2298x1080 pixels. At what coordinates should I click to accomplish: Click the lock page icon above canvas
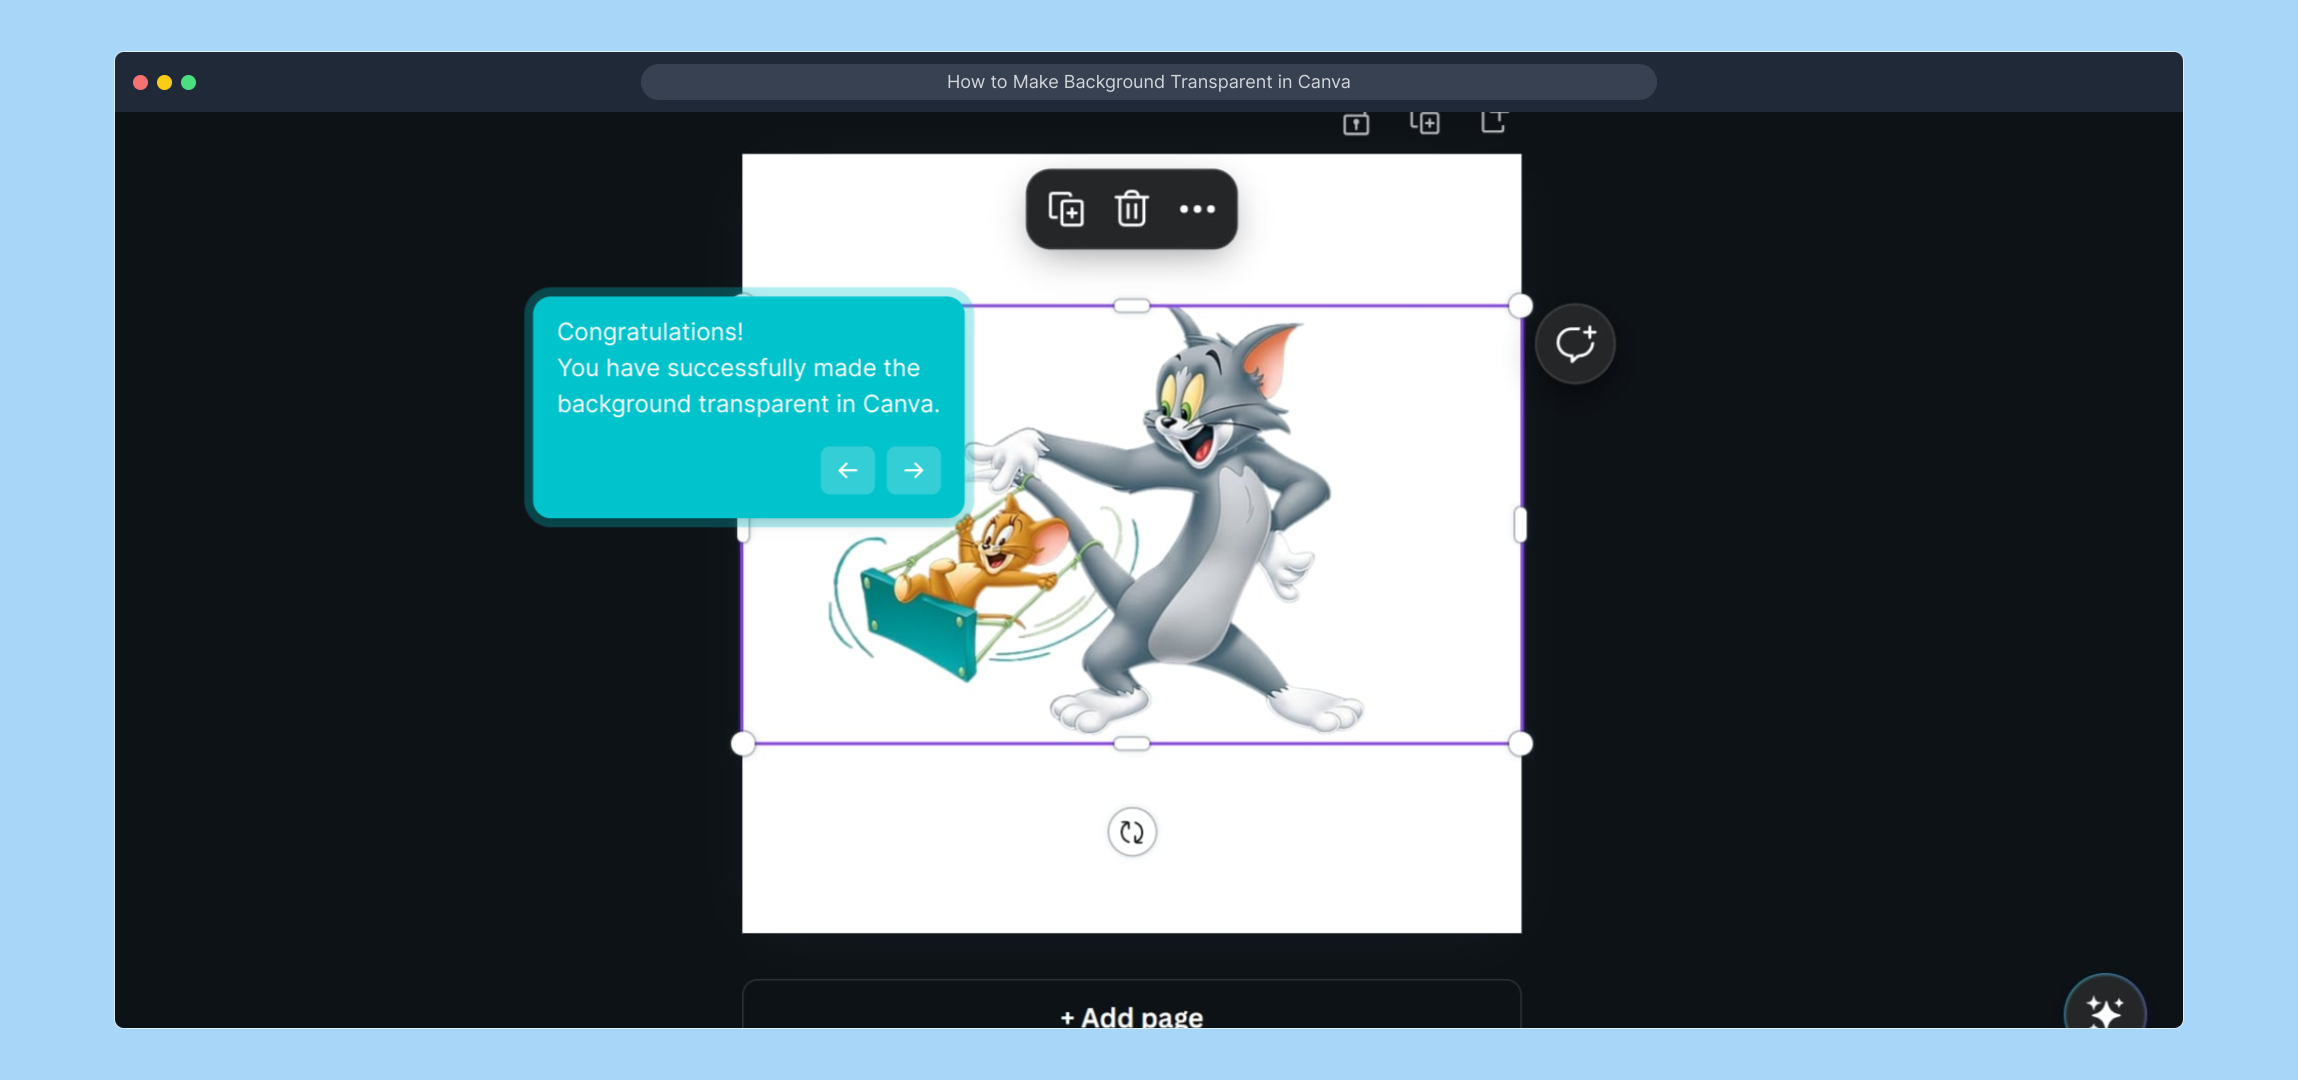click(1355, 124)
